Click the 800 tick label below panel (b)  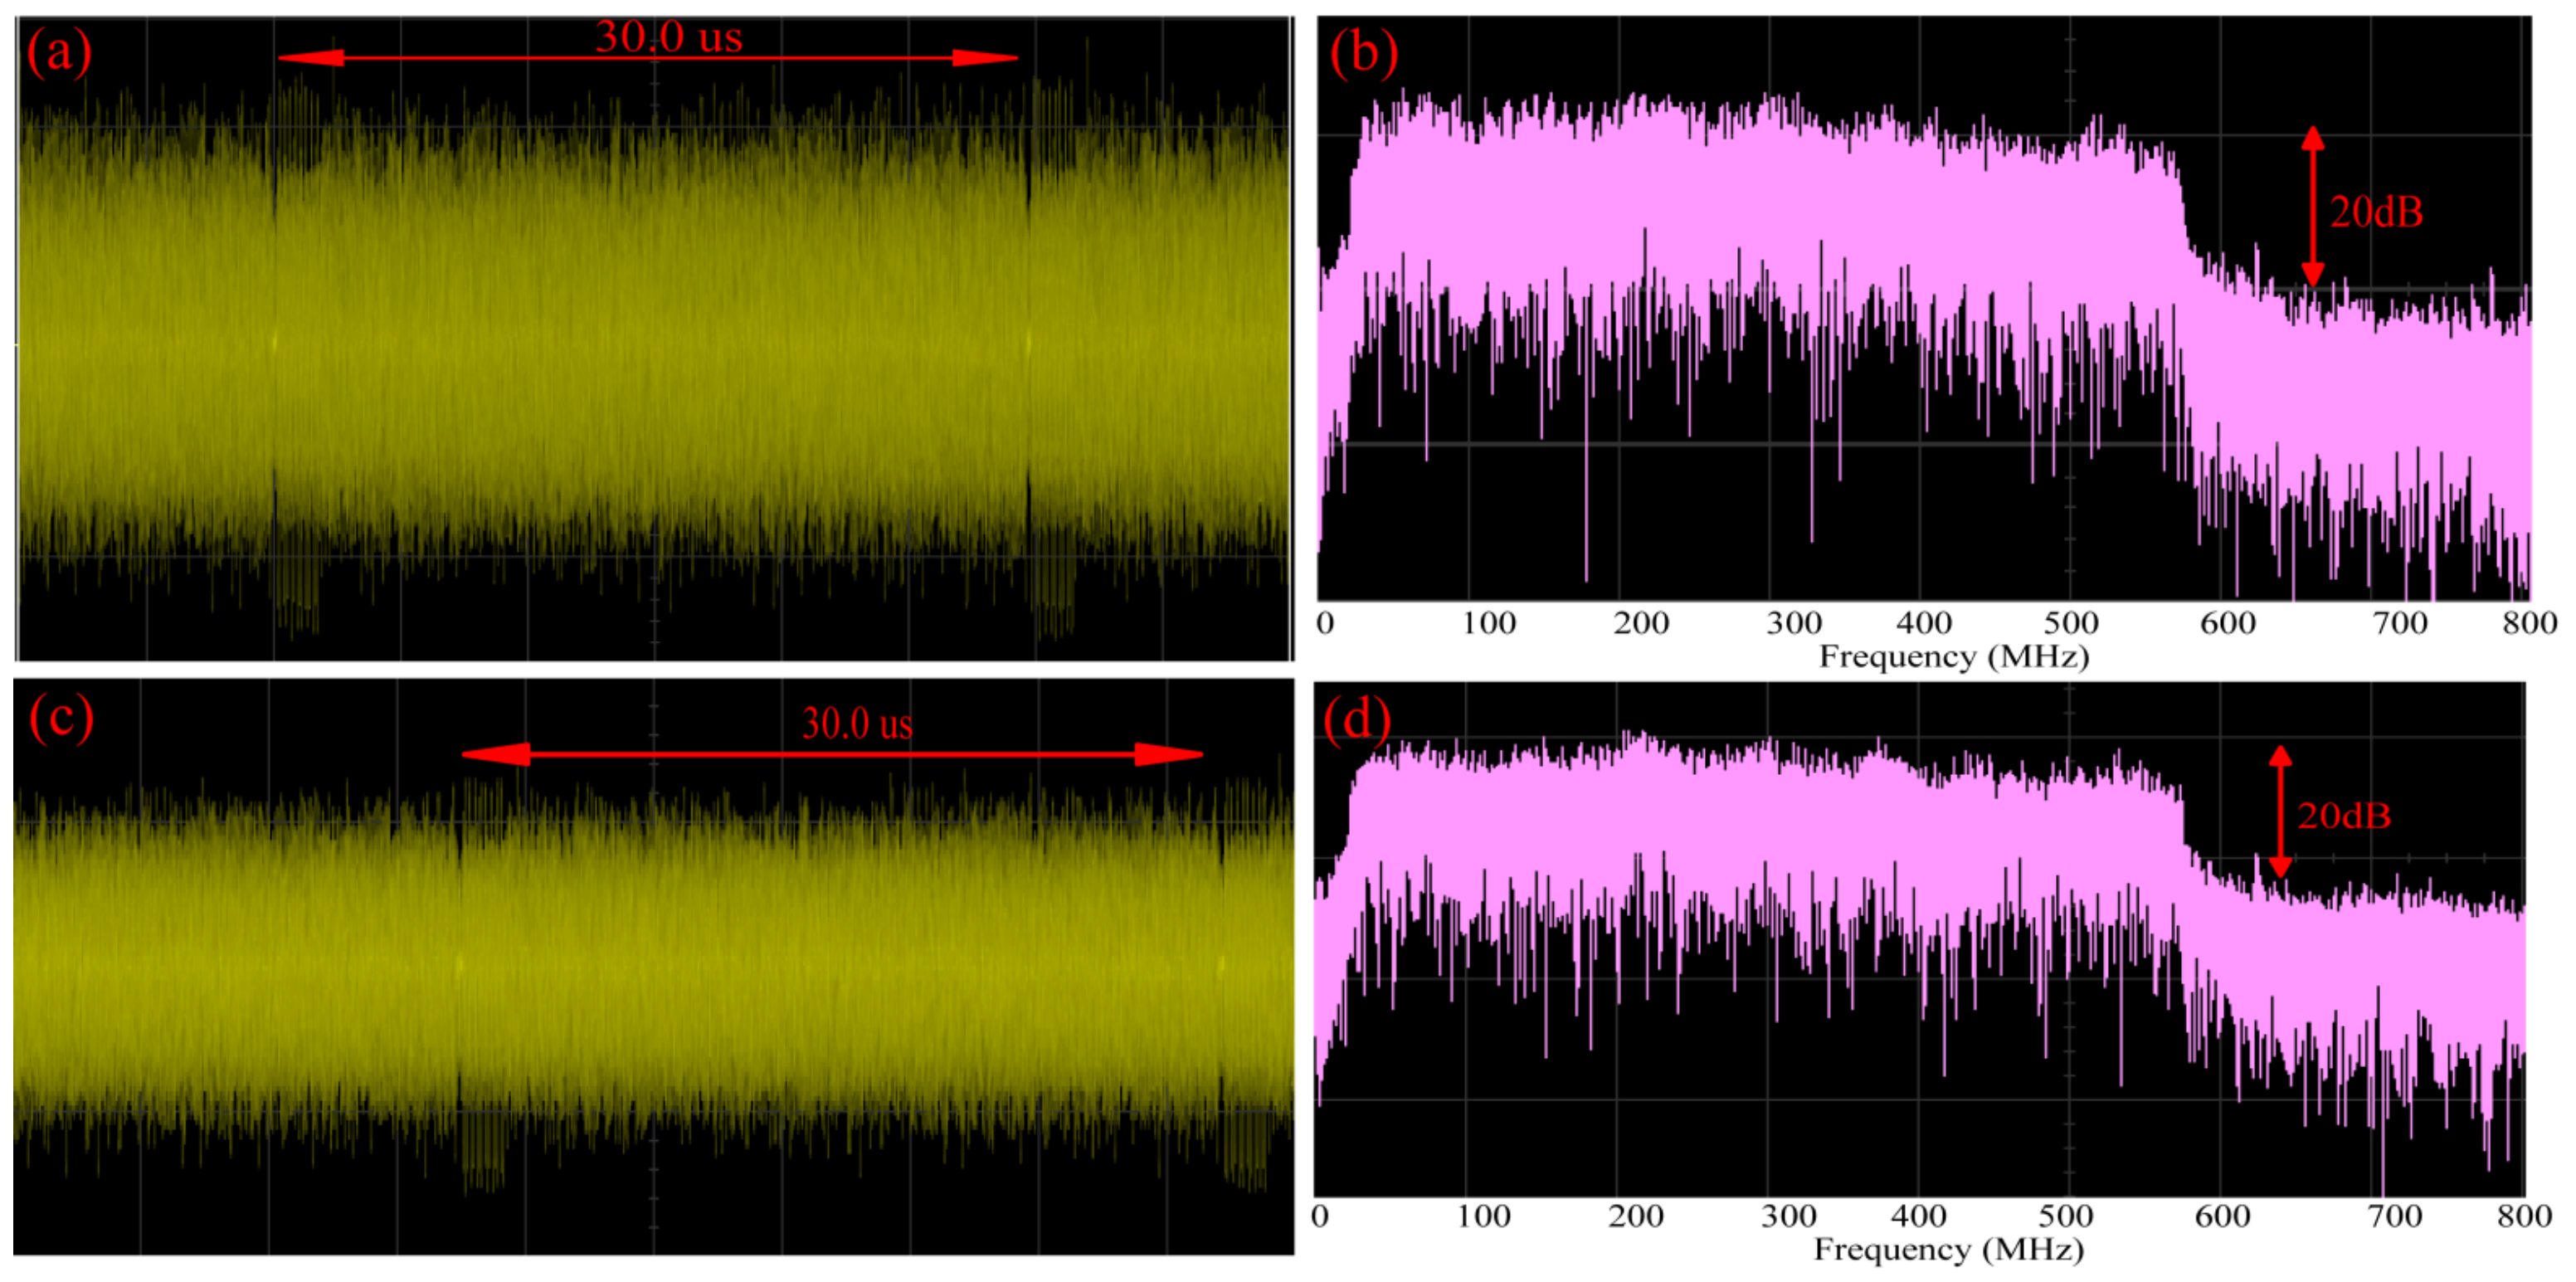[x=2529, y=623]
